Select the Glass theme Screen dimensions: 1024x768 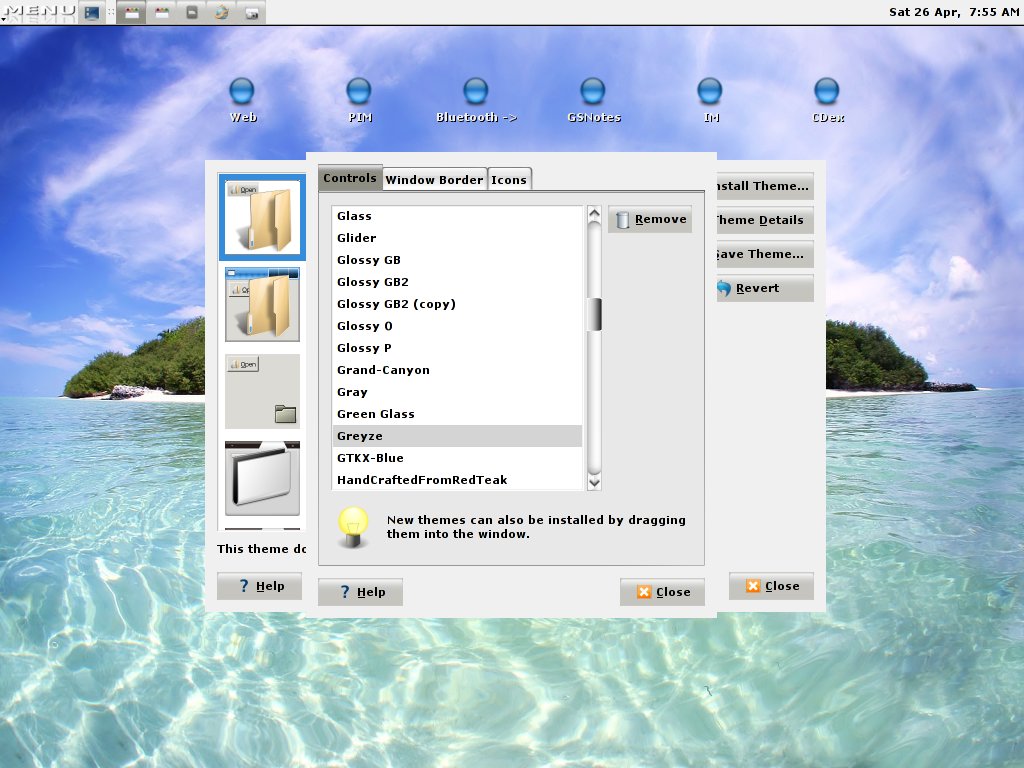click(457, 216)
